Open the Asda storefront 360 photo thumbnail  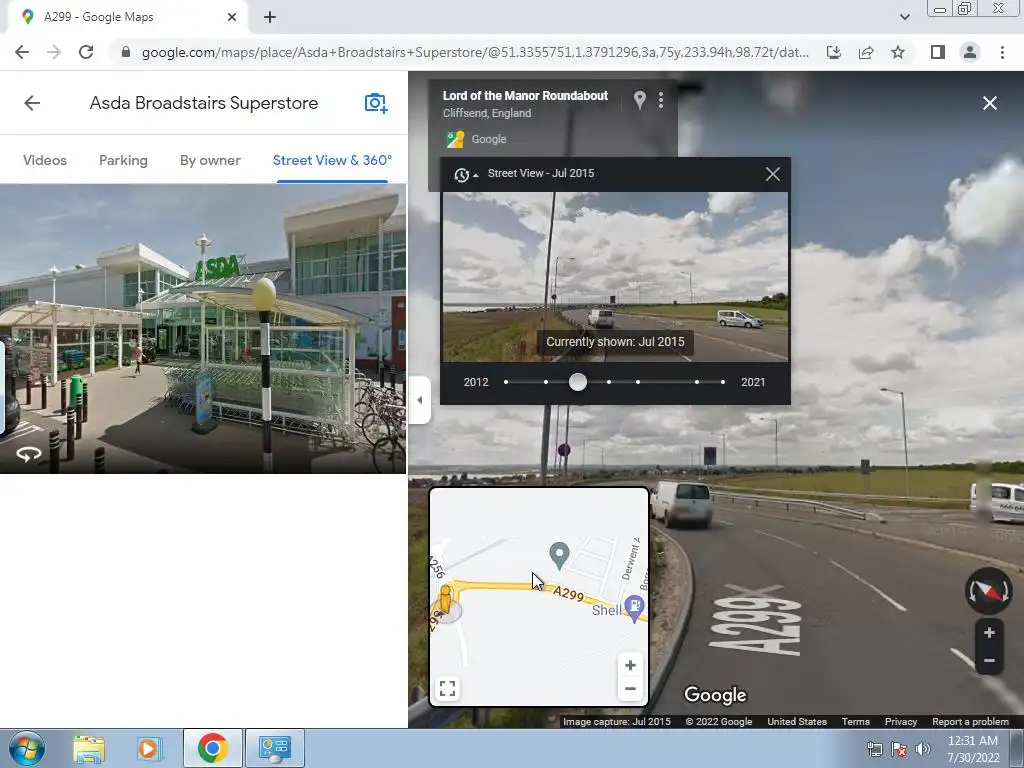(x=203, y=328)
